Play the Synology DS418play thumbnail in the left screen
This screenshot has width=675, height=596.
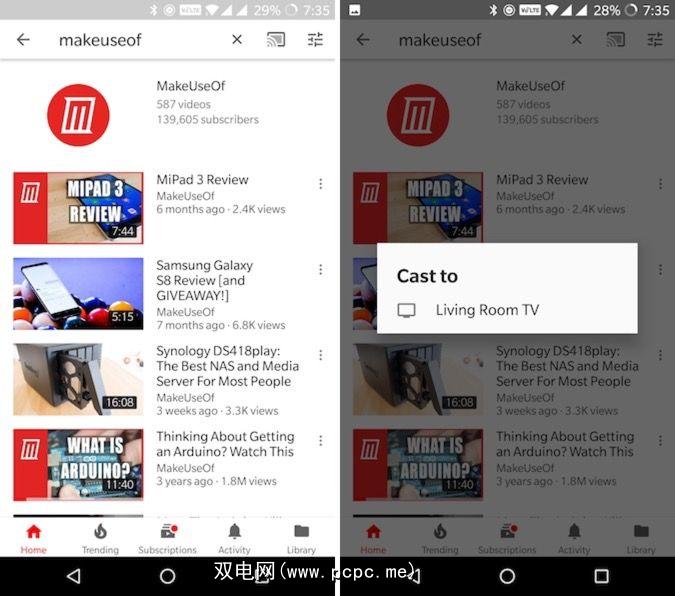tap(78, 379)
